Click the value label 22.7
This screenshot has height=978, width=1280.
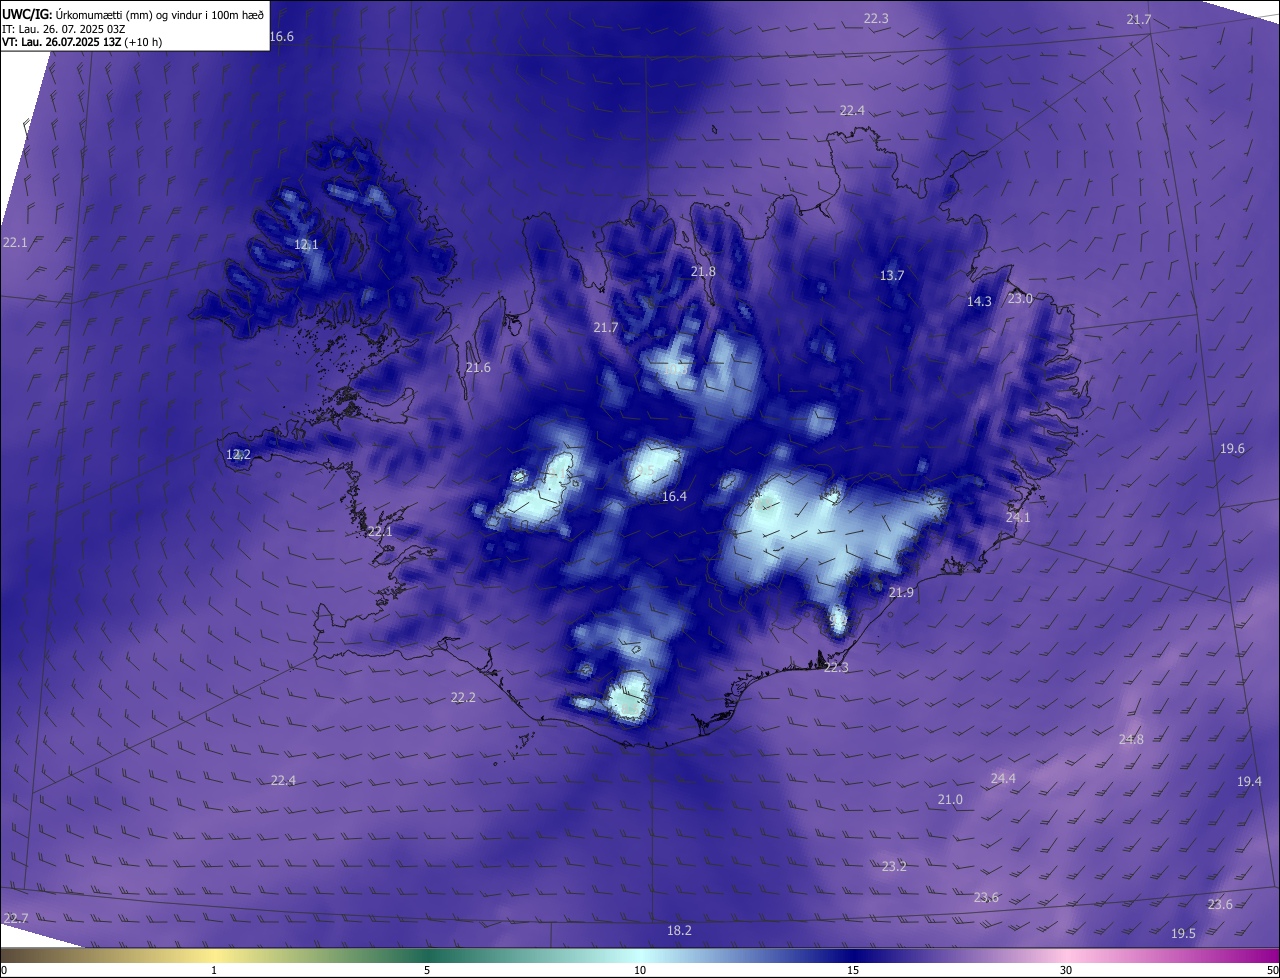pyautogui.click(x=16, y=917)
